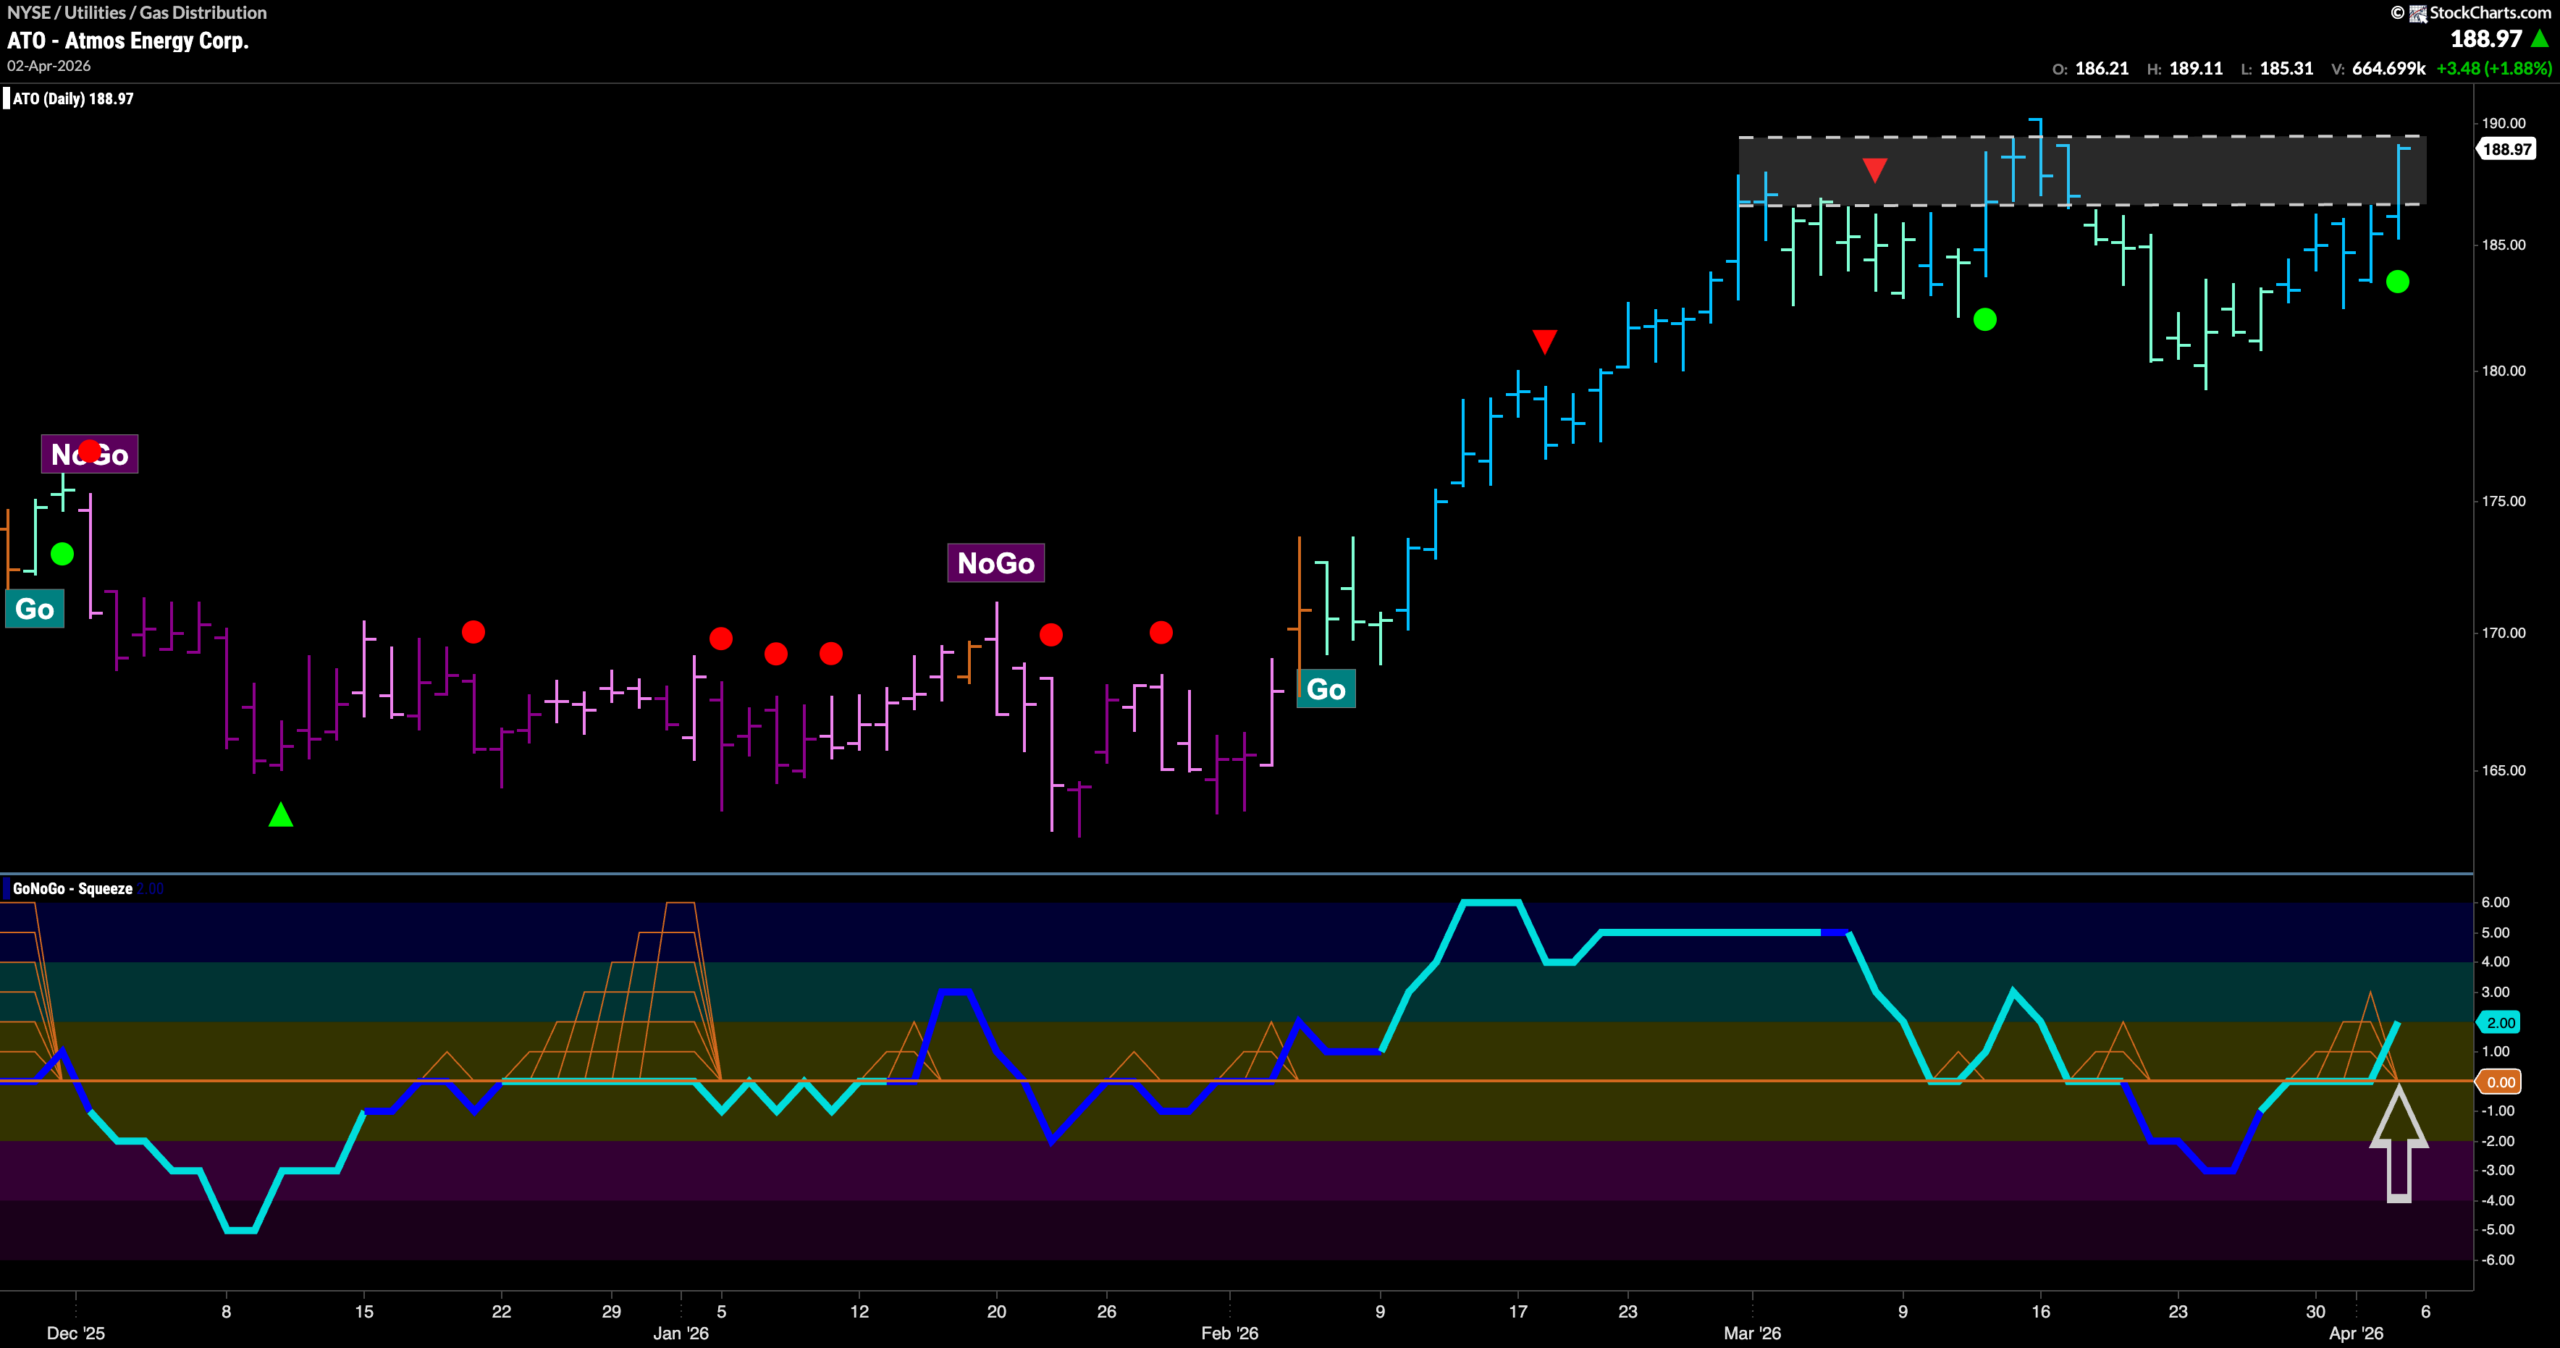Click the teal Go label in early February

1326,689
